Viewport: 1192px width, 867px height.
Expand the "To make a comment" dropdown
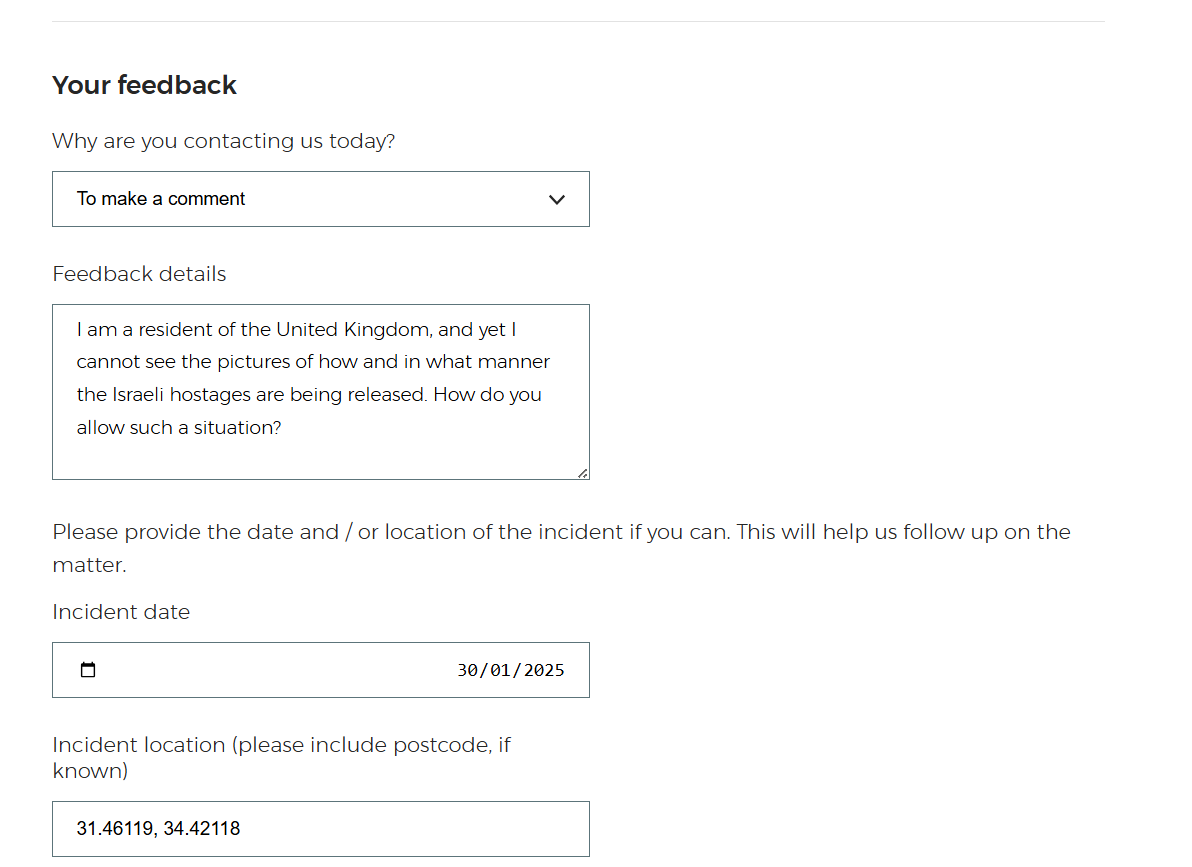coord(320,199)
